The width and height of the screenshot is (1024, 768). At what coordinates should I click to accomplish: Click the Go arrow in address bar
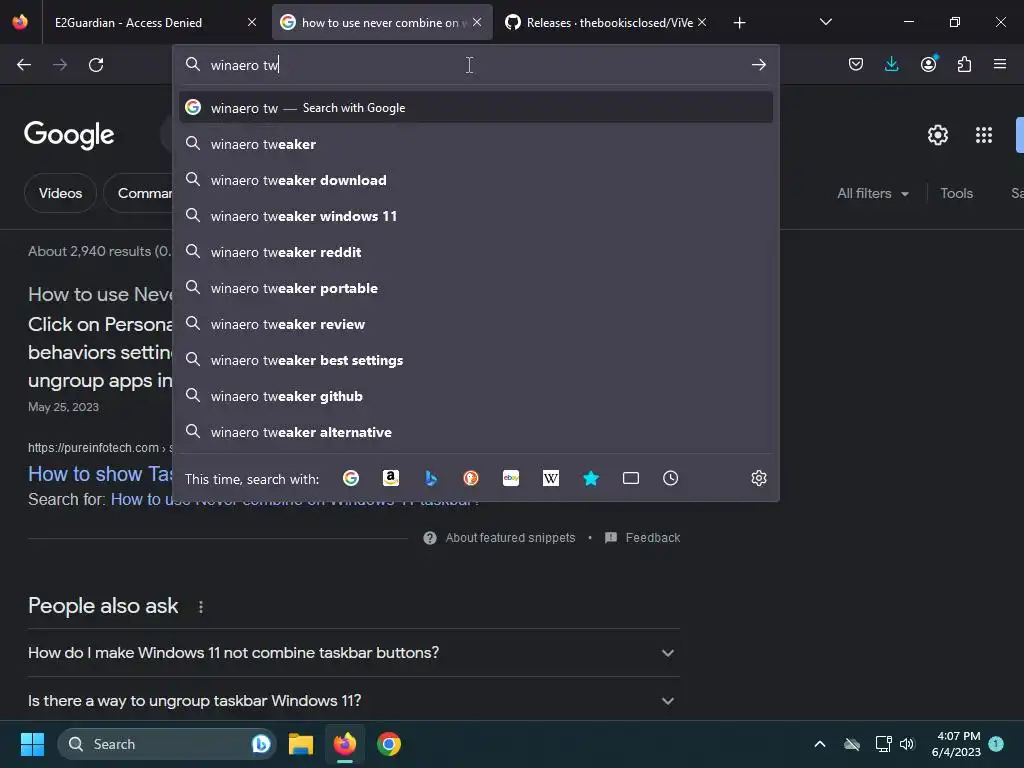(x=758, y=65)
